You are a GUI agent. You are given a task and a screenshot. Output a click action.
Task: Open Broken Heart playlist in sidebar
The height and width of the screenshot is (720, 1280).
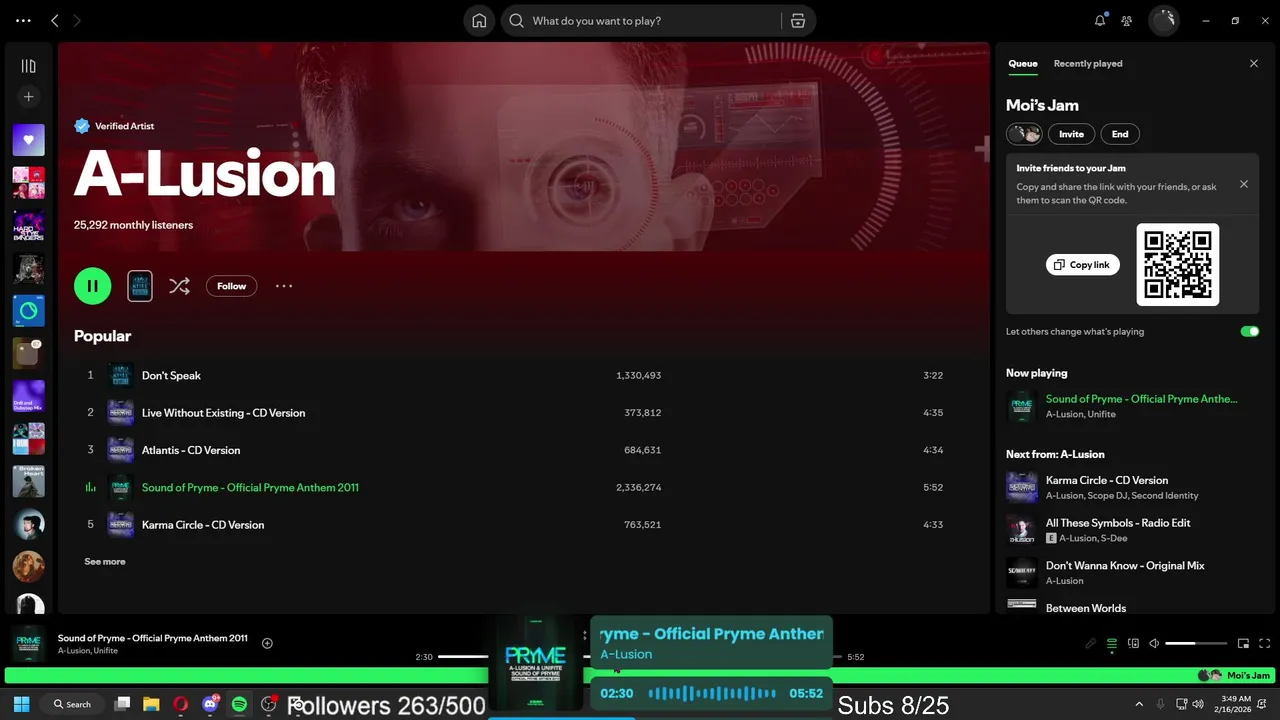28,482
